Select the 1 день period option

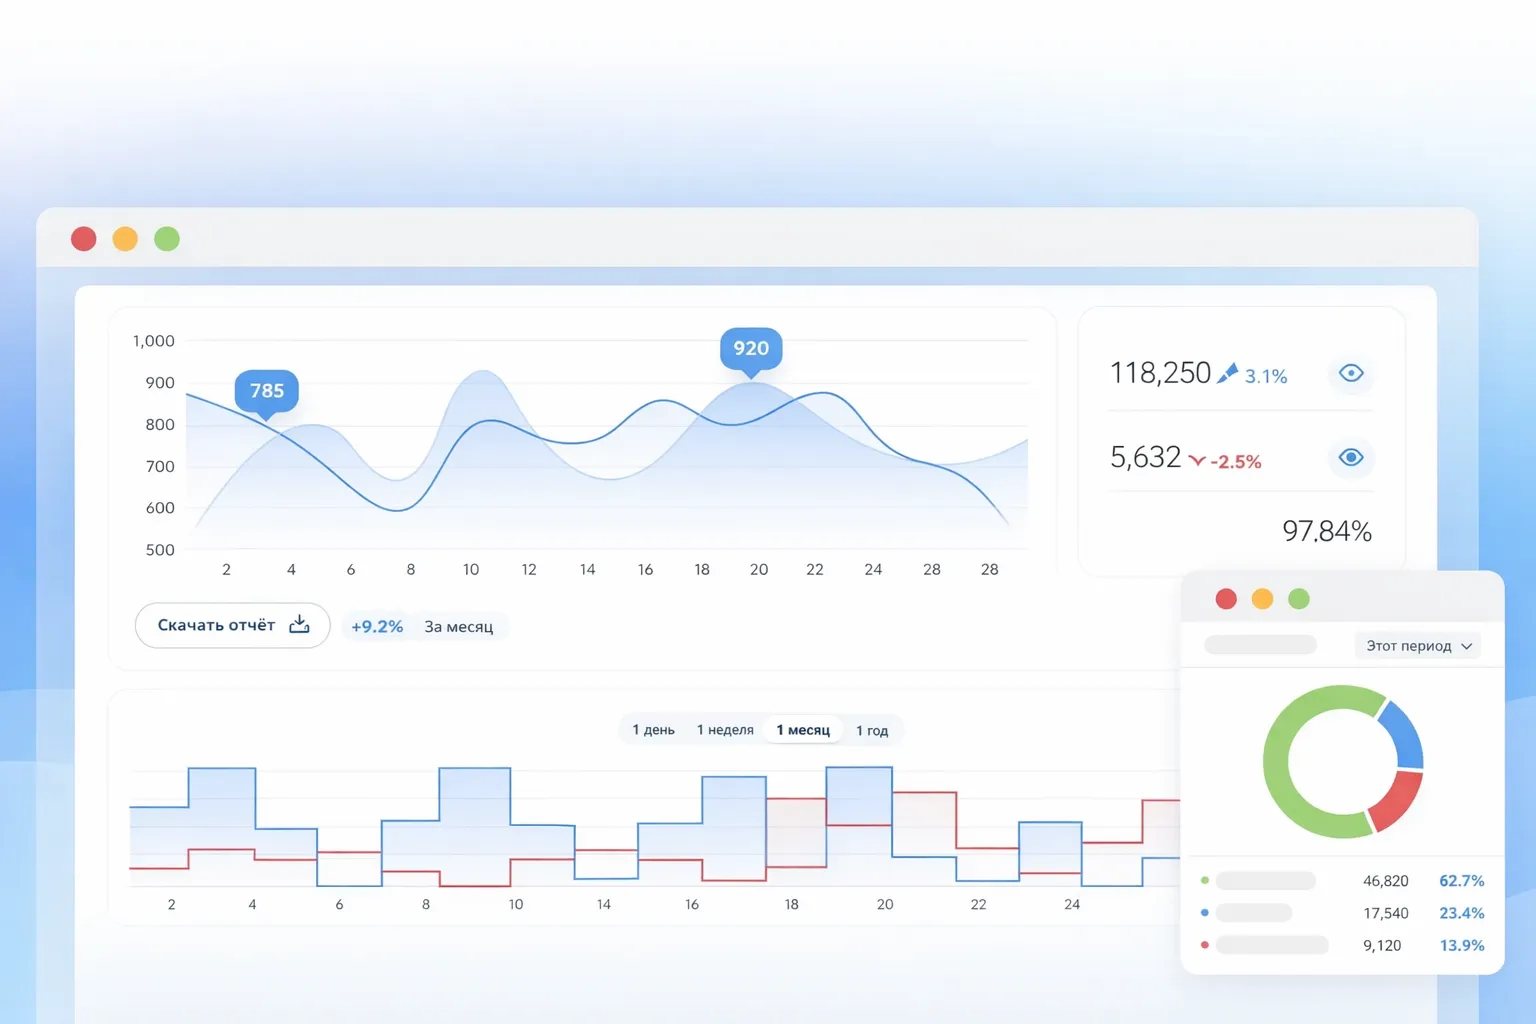coord(653,730)
